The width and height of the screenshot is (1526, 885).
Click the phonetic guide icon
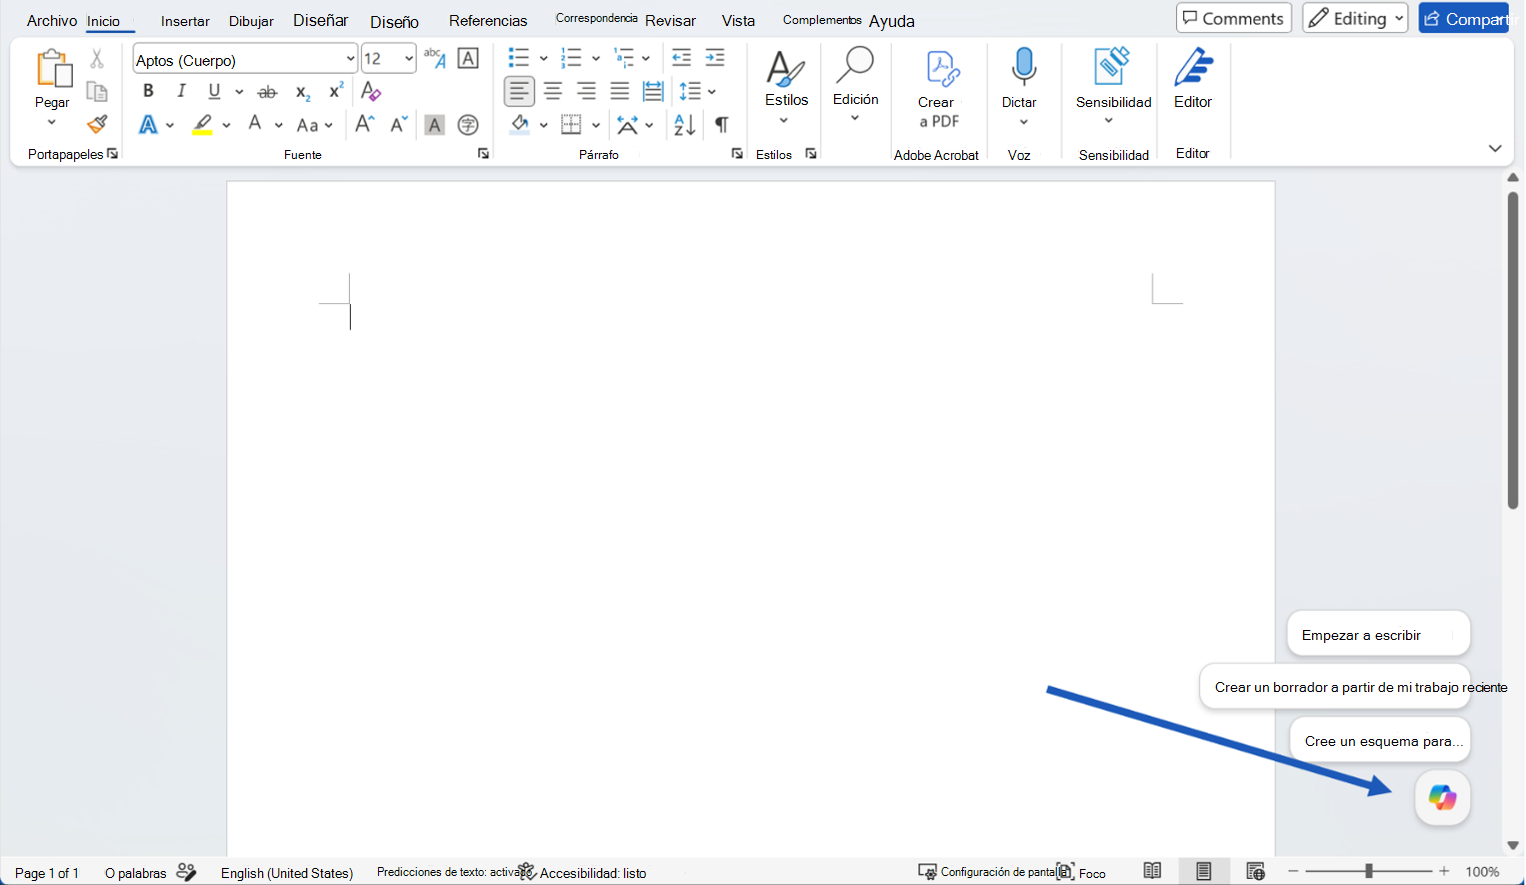click(x=434, y=58)
